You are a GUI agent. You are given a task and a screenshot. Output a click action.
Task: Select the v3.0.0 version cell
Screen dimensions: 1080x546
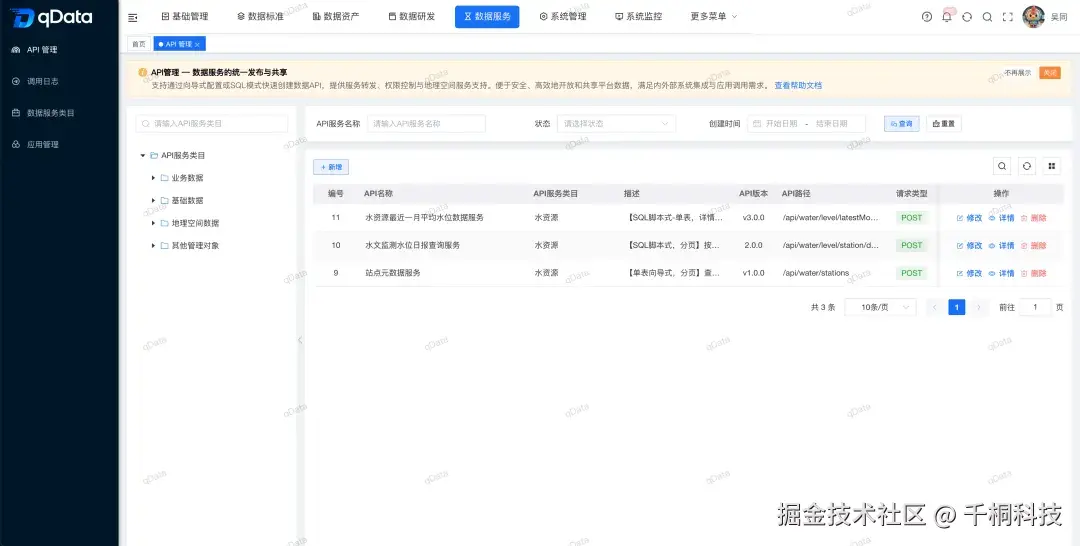753,218
